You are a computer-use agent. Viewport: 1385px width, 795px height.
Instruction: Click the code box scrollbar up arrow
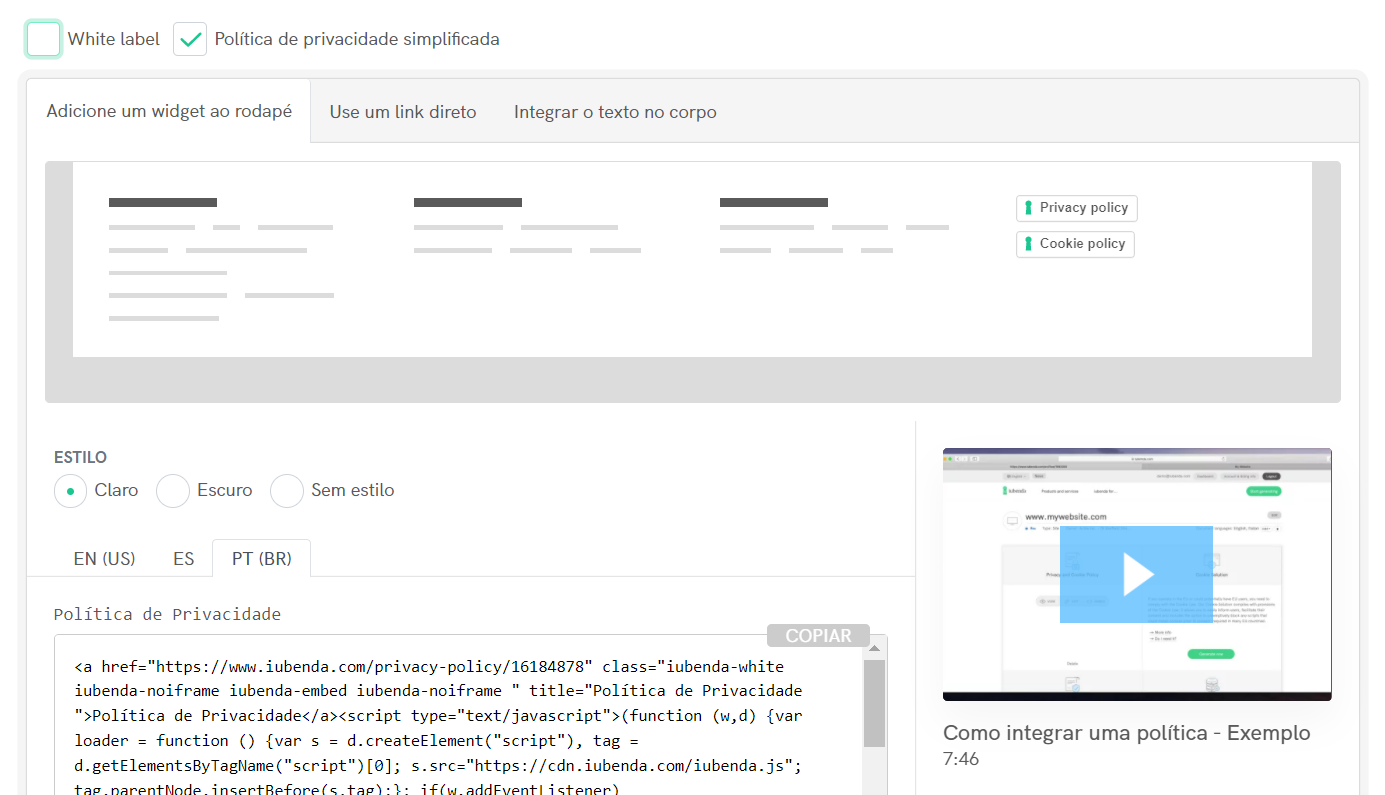coord(874,649)
